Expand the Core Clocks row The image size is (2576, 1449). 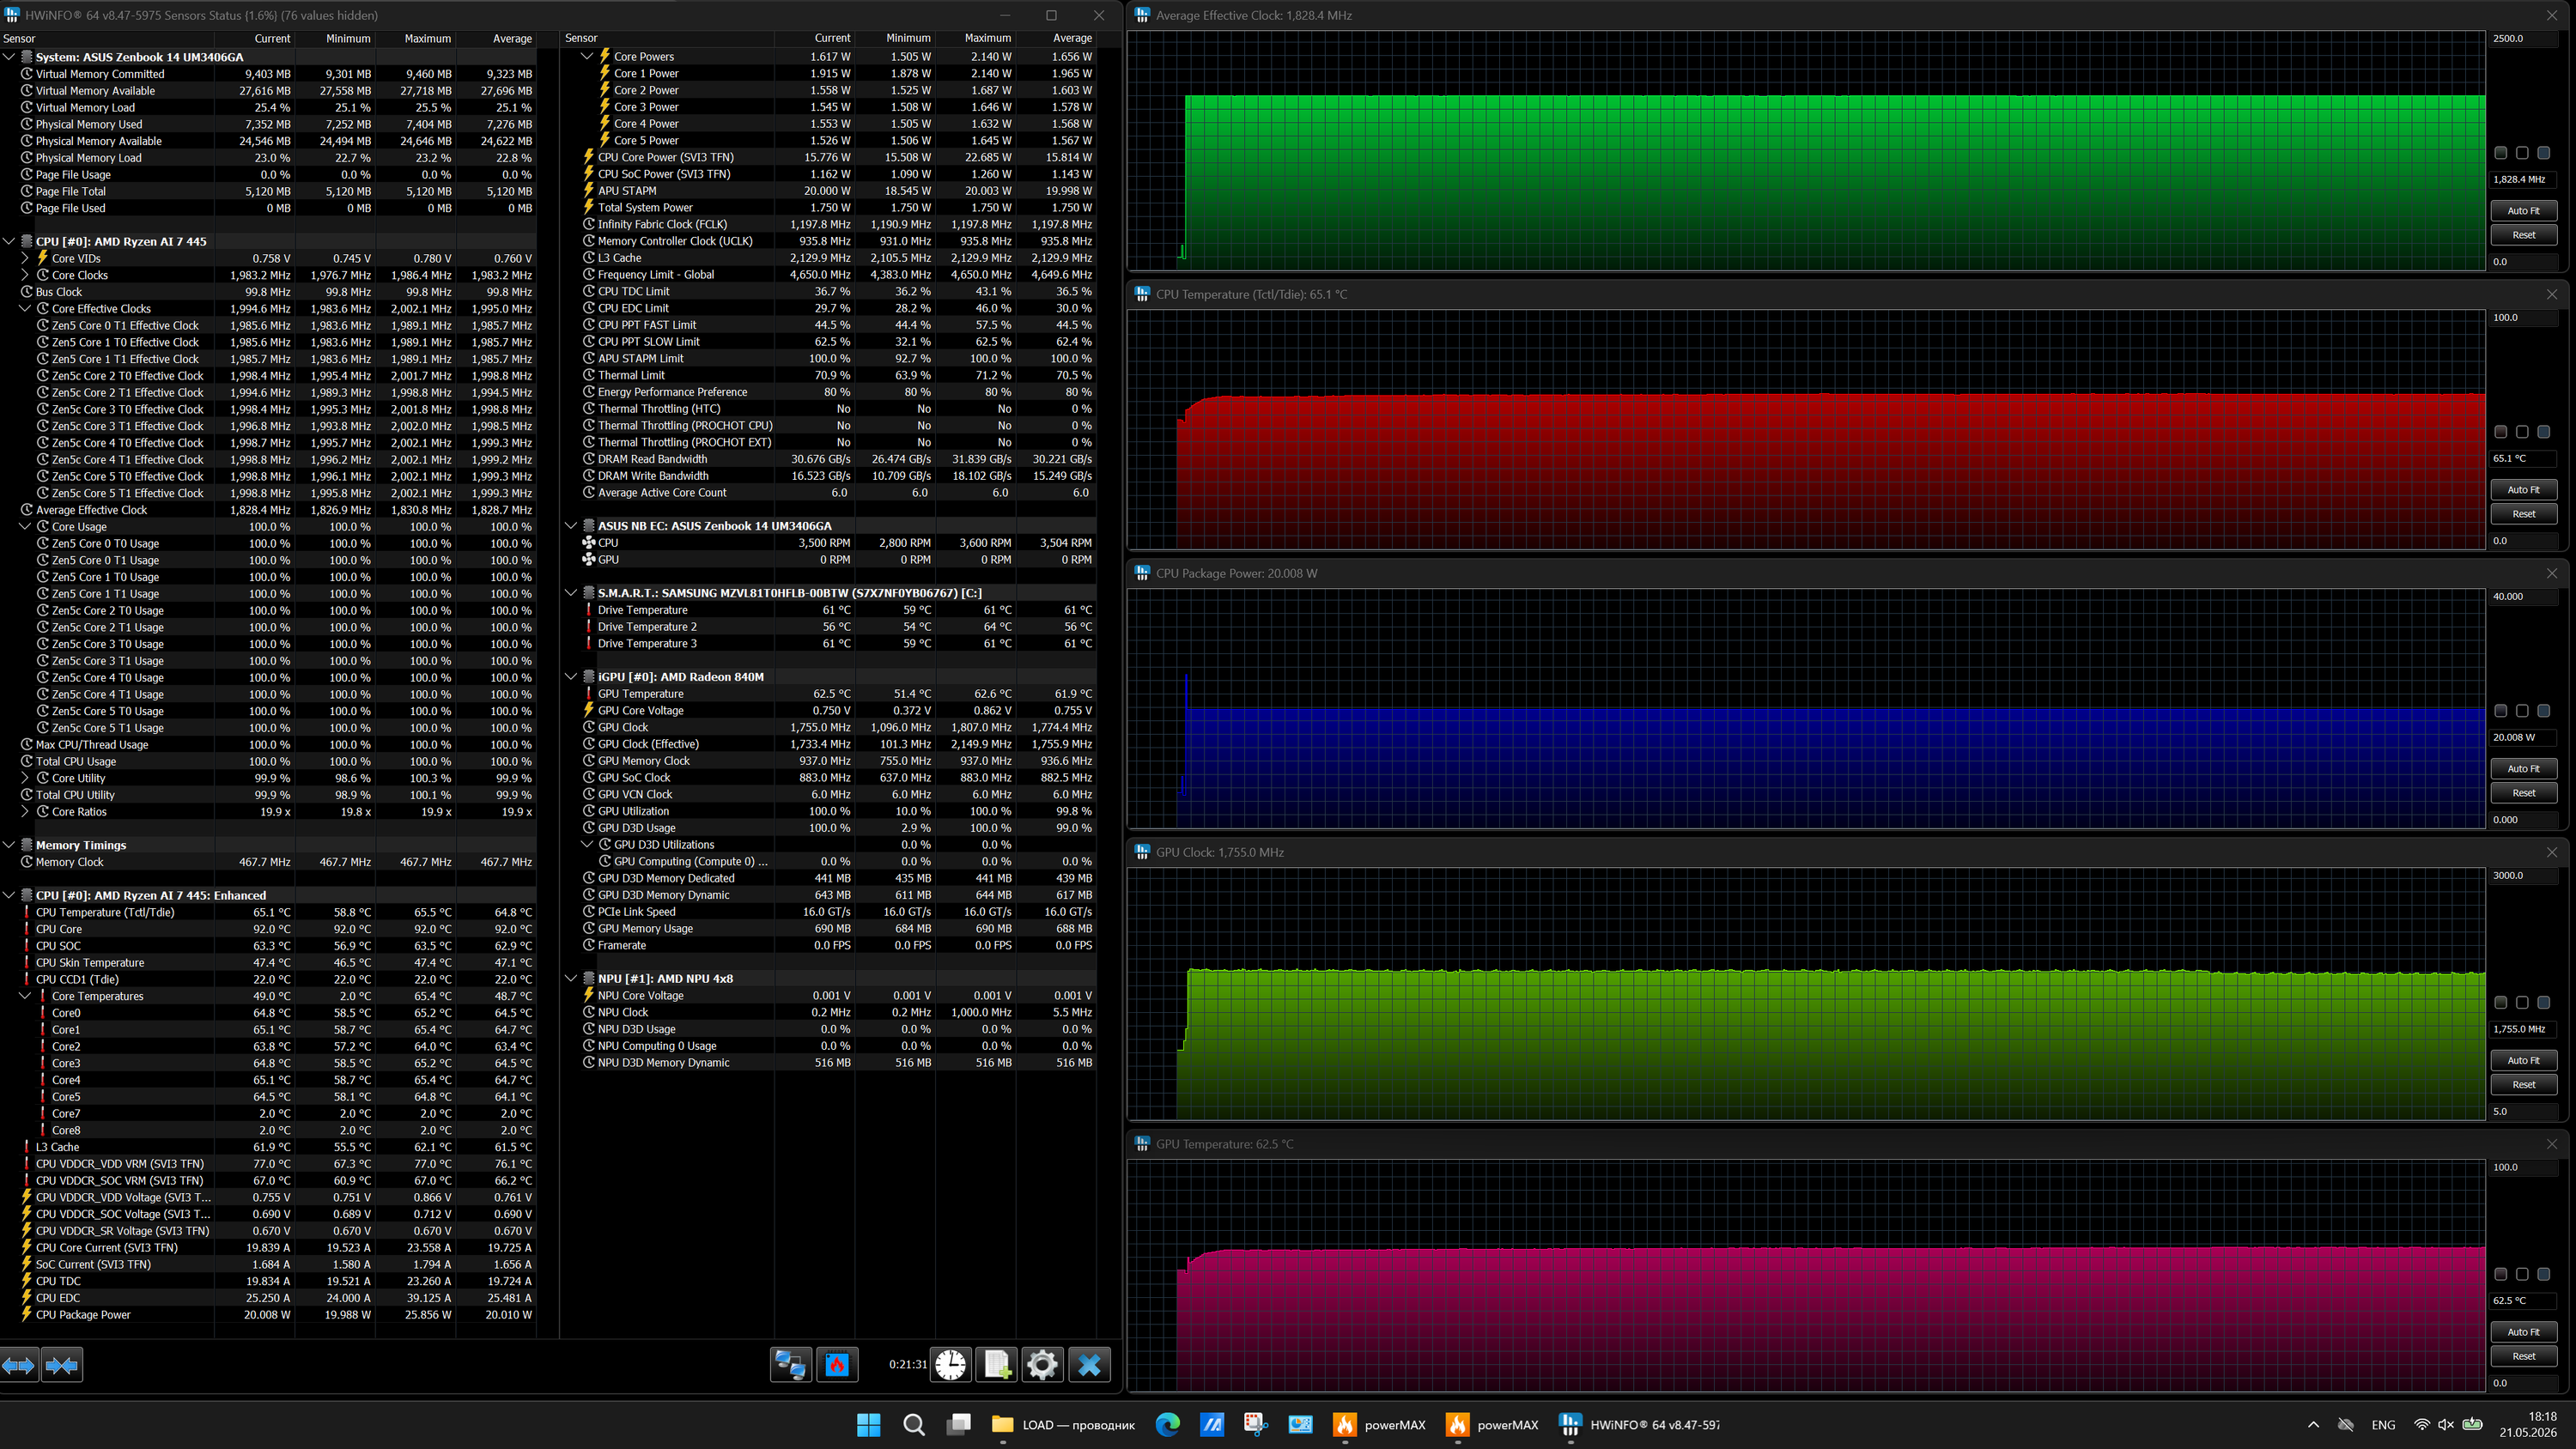25,275
